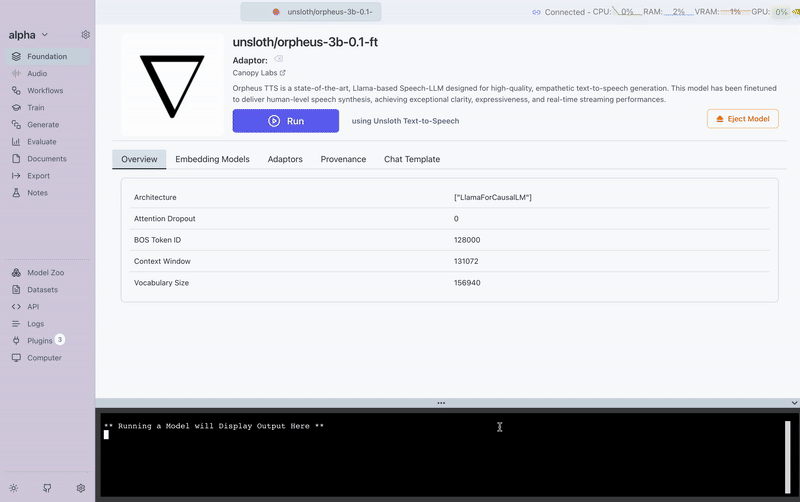This screenshot has height=502, width=800.
Task: Open the unsloth/orpheus-3b-0.1 model selector
Action: coord(311,12)
